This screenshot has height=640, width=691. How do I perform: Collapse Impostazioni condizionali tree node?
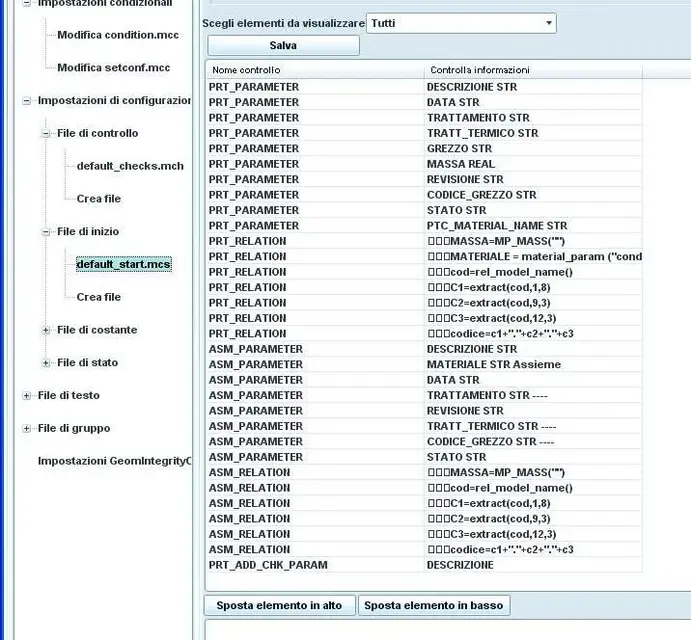[x=26, y=3]
